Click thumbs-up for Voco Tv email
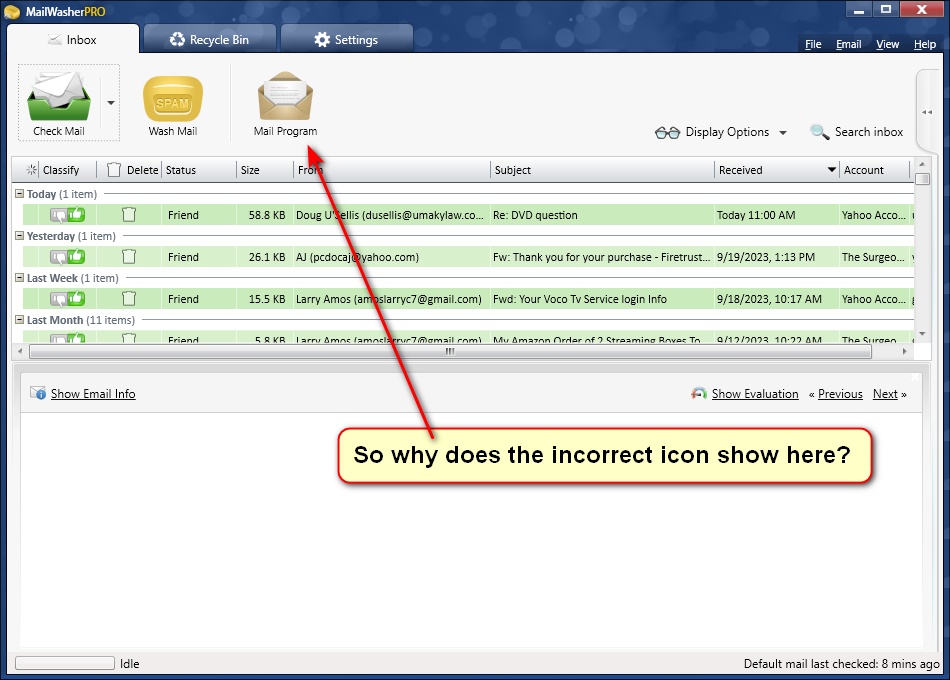 pos(76,298)
